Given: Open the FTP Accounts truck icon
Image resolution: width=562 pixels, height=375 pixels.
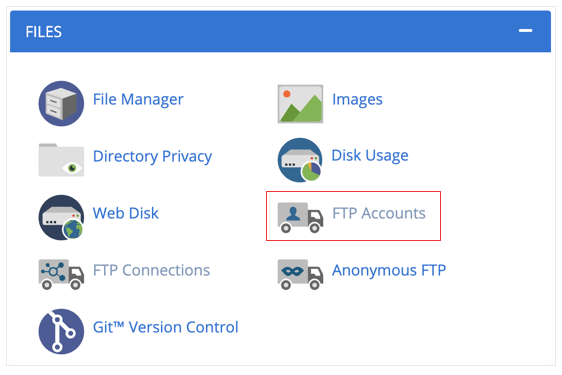Looking at the screenshot, I should [300, 218].
